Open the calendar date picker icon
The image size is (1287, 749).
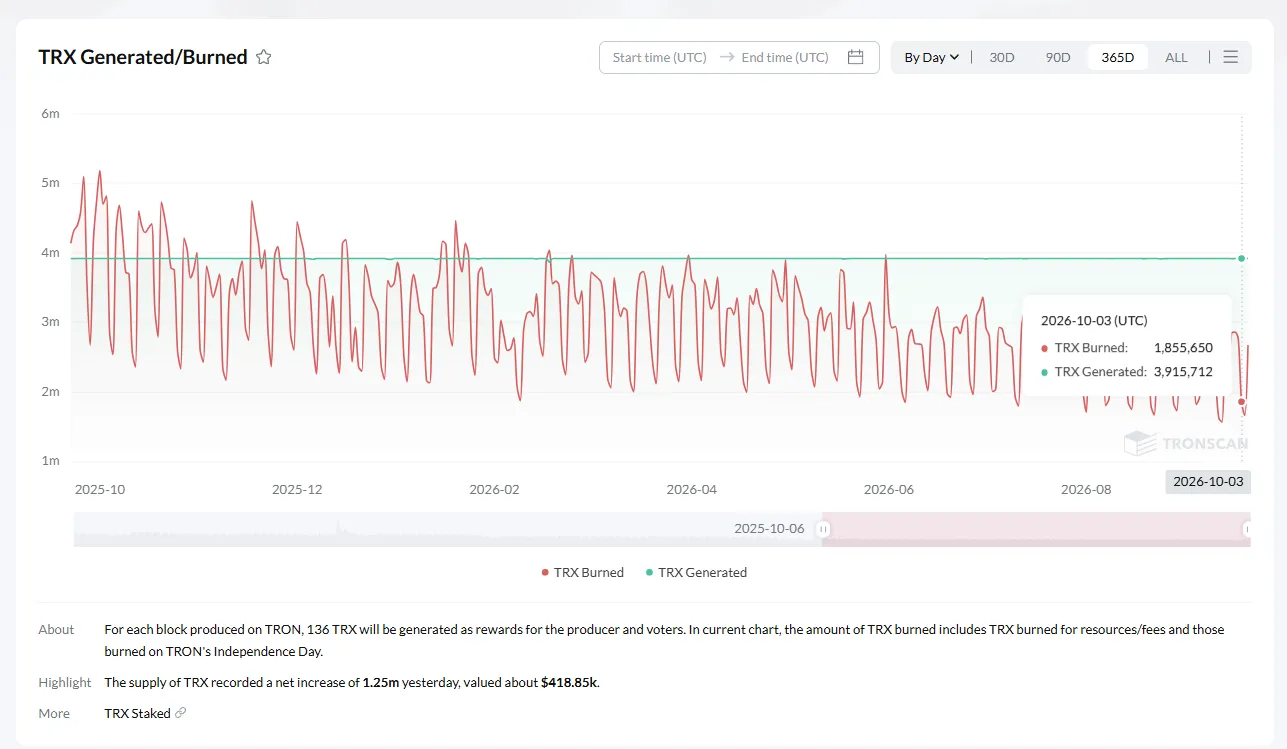tap(855, 57)
